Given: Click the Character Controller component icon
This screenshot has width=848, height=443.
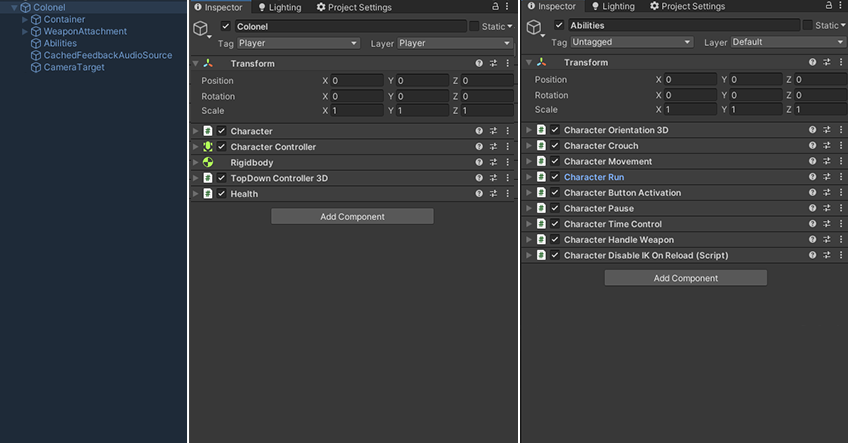Looking at the screenshot, I should tap(208, 147).
